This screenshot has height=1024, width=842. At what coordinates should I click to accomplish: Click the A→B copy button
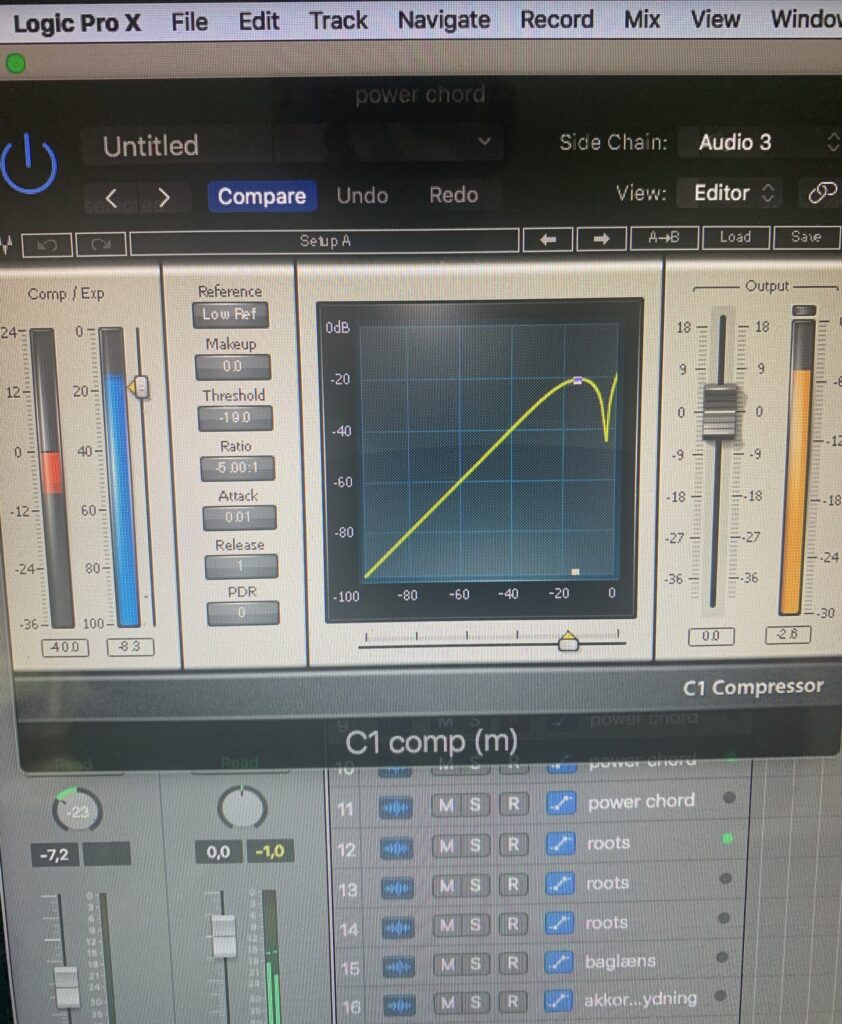point(664,238)
